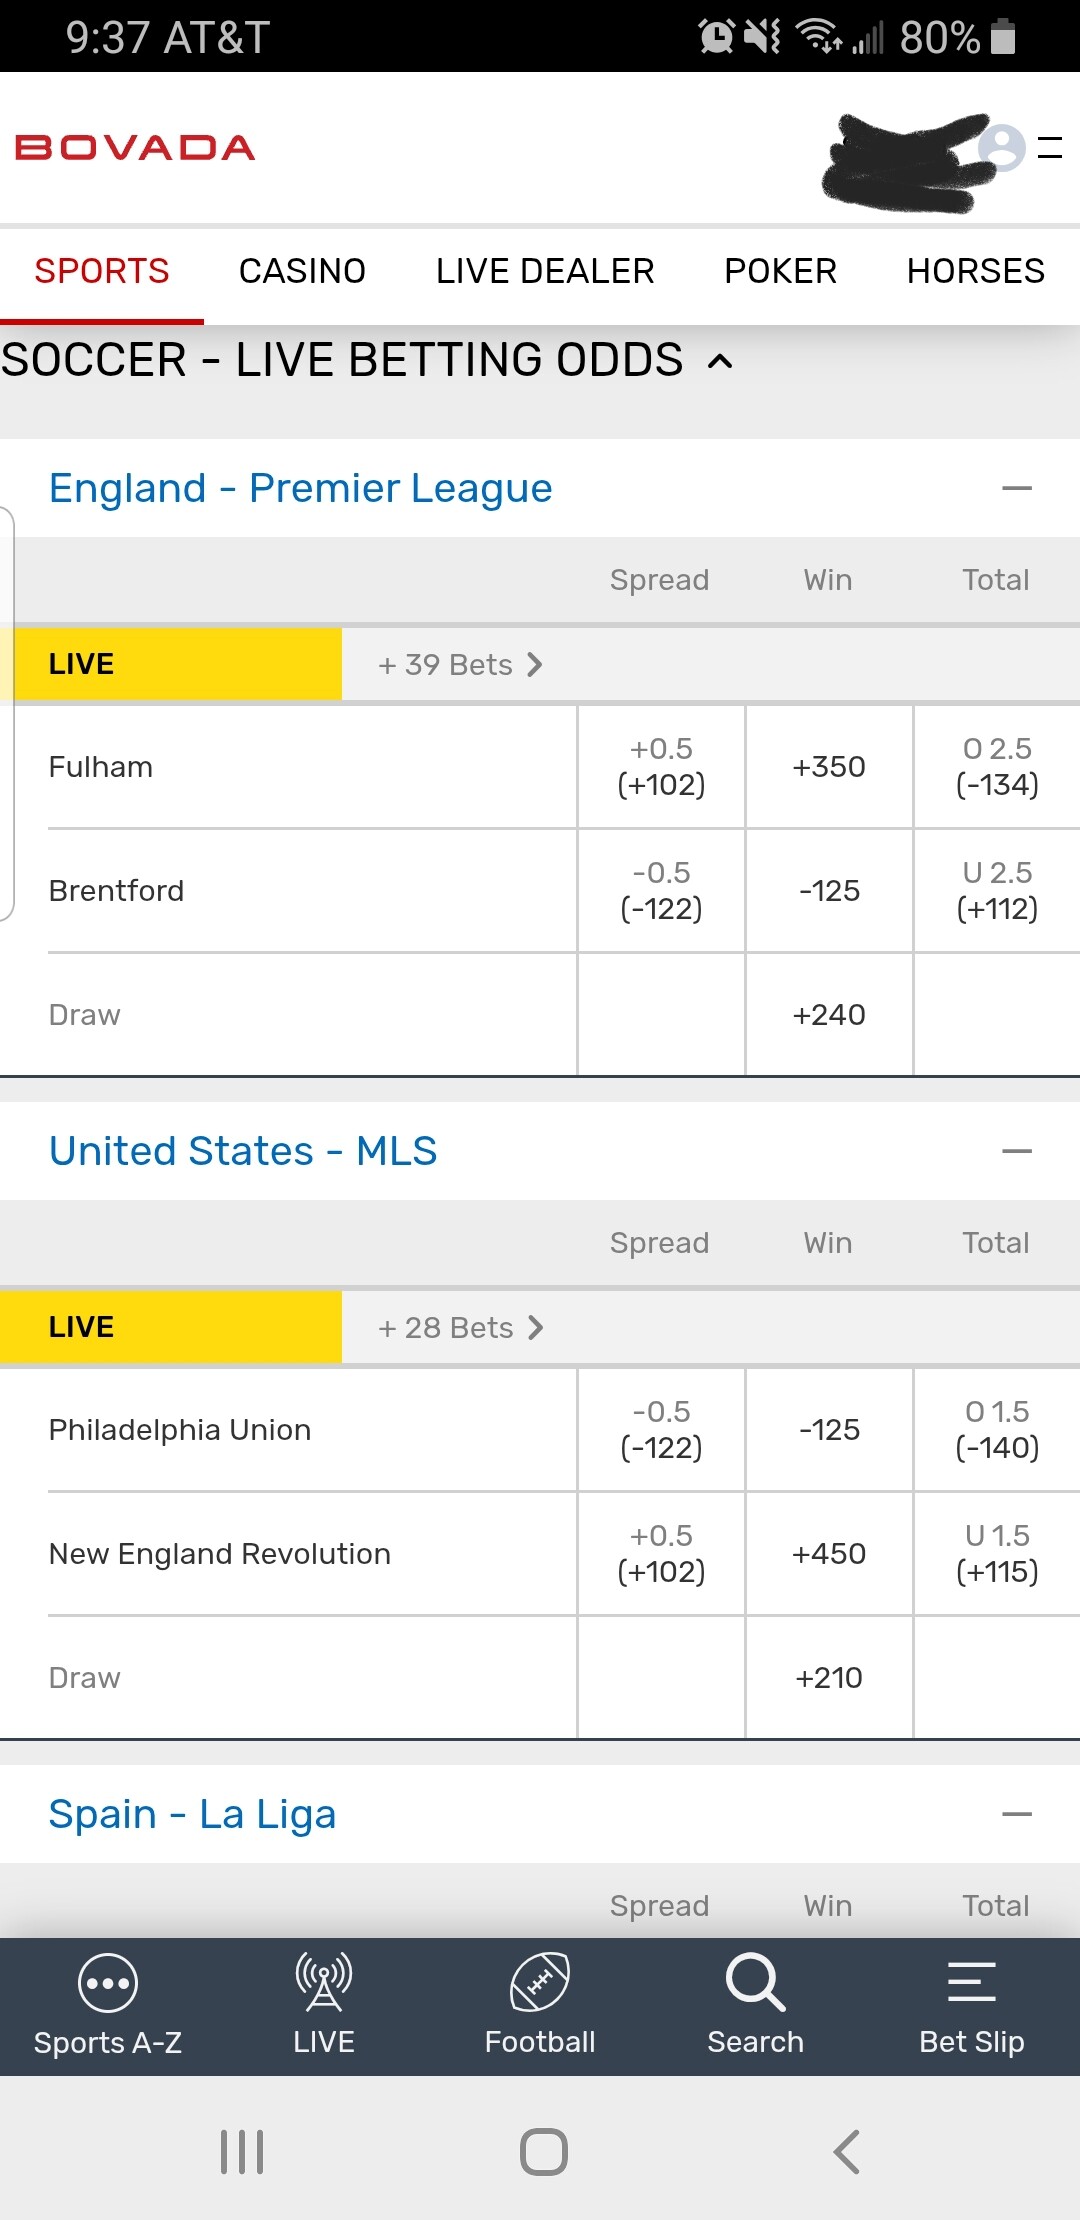Open +28 Bets for Philadelphia Union match
The height and width of the screenshot is (2220, 1080).
(x=460, y=1328)
